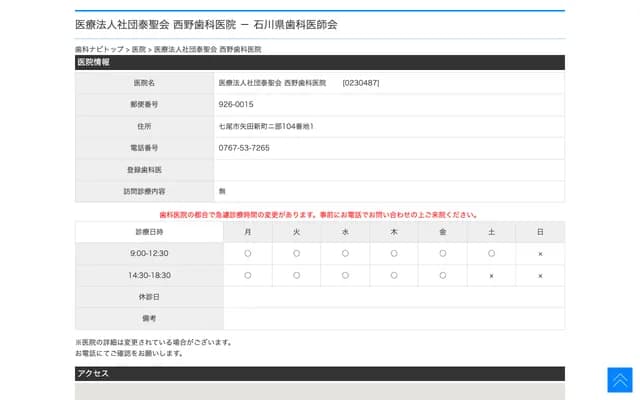Click the postal code 926-0015
Viewport: 640px width, 400px height.
pyautogui.click(x=236, y=104)
